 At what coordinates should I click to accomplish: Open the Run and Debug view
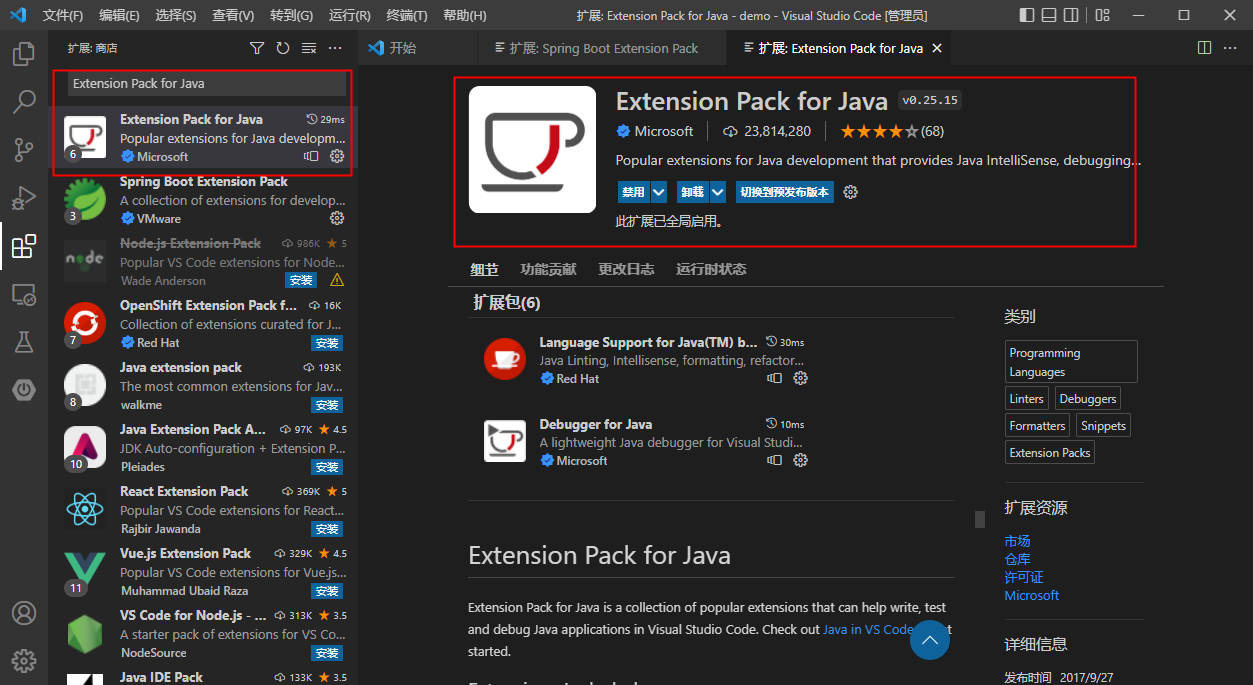(x=24, y=197)
